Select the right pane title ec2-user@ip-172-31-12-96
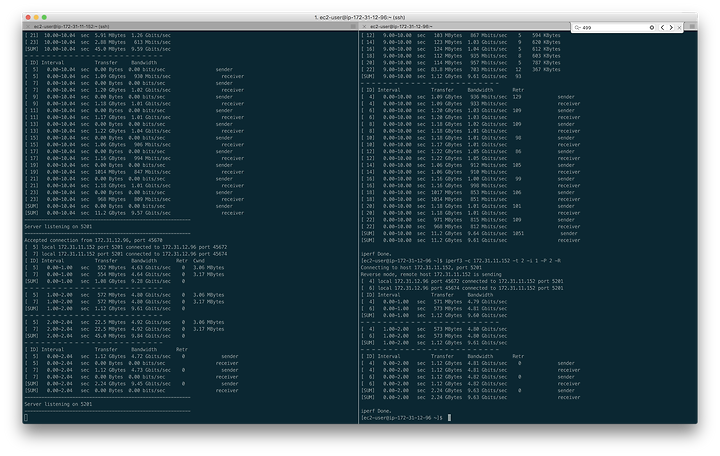Image resolution: width=720 pixels, height=456 pixels. (x=401, y=27)
